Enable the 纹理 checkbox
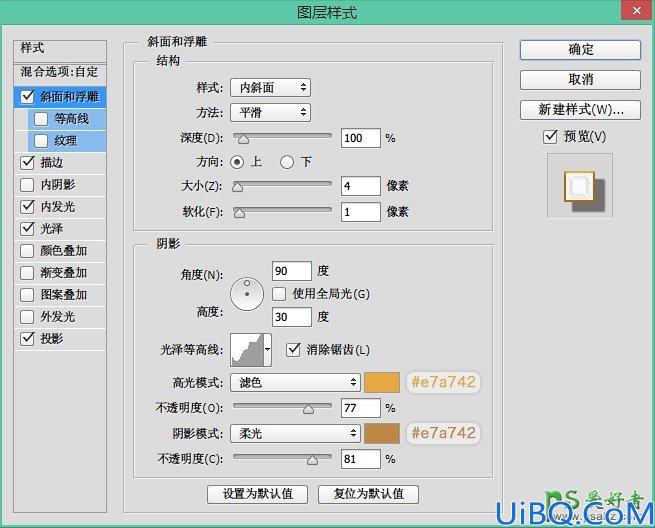 pos(41,141)
